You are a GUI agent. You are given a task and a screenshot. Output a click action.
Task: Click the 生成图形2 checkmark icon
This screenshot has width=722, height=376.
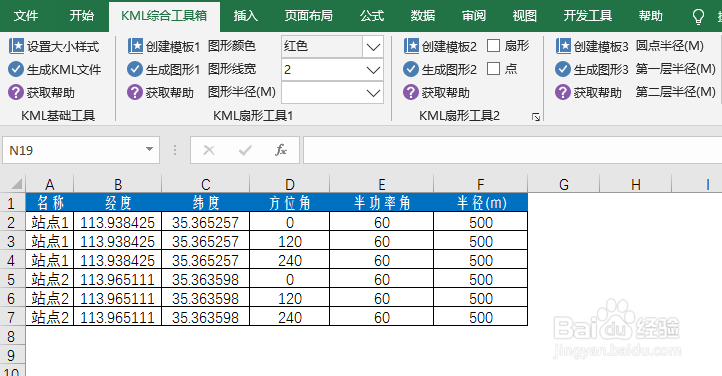411,69
